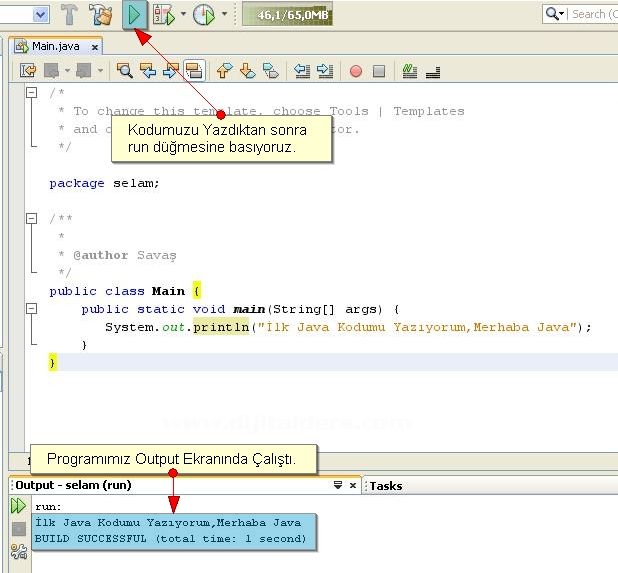Close the Main.java tab
The height and width of the screenshot is (573, 618).
click(95, 47)
